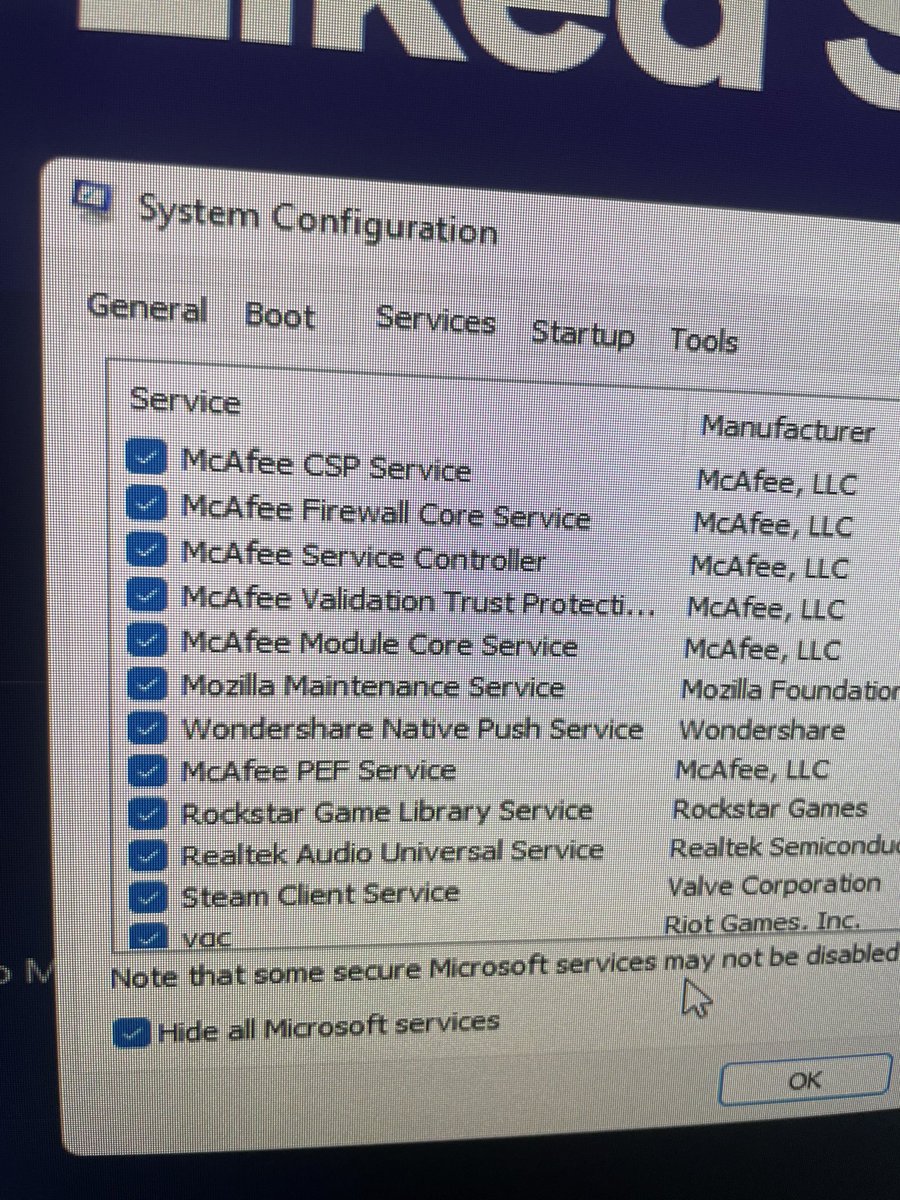Sort by the Manufacturer column header
Viewport: 900px width, 1200px height.
click(x=787, y=430)
